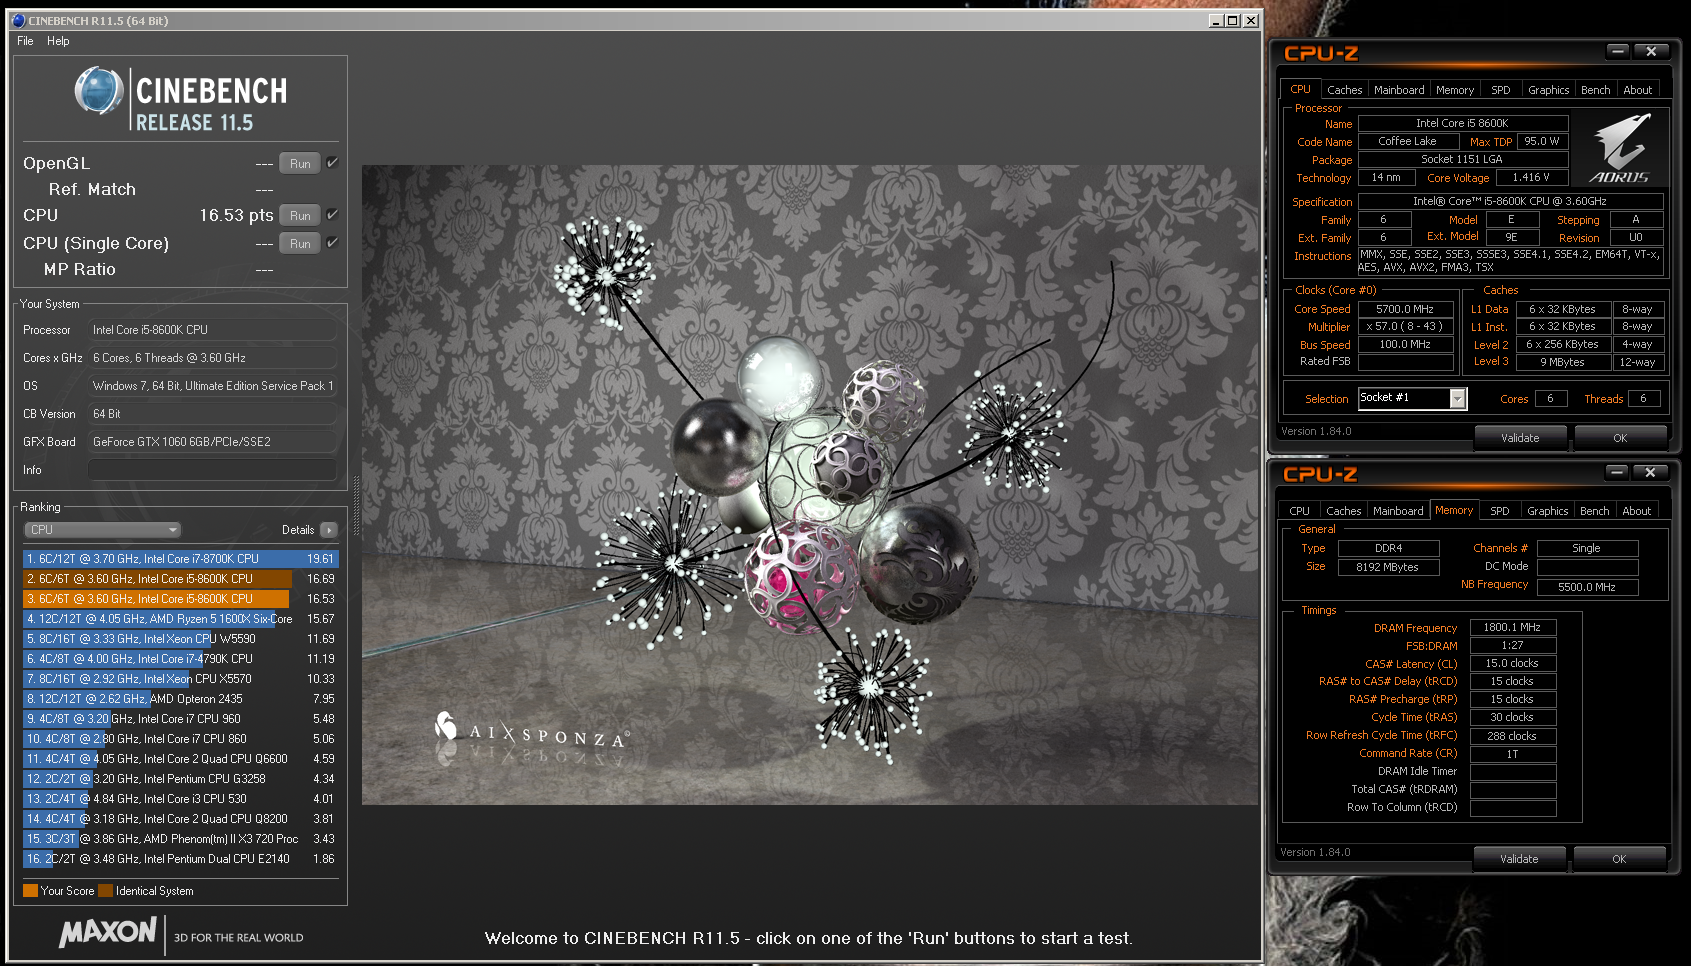1691x966 pixels.
Task: Click the Core Voltage value 1.416 V
Action: point(1531,177)
